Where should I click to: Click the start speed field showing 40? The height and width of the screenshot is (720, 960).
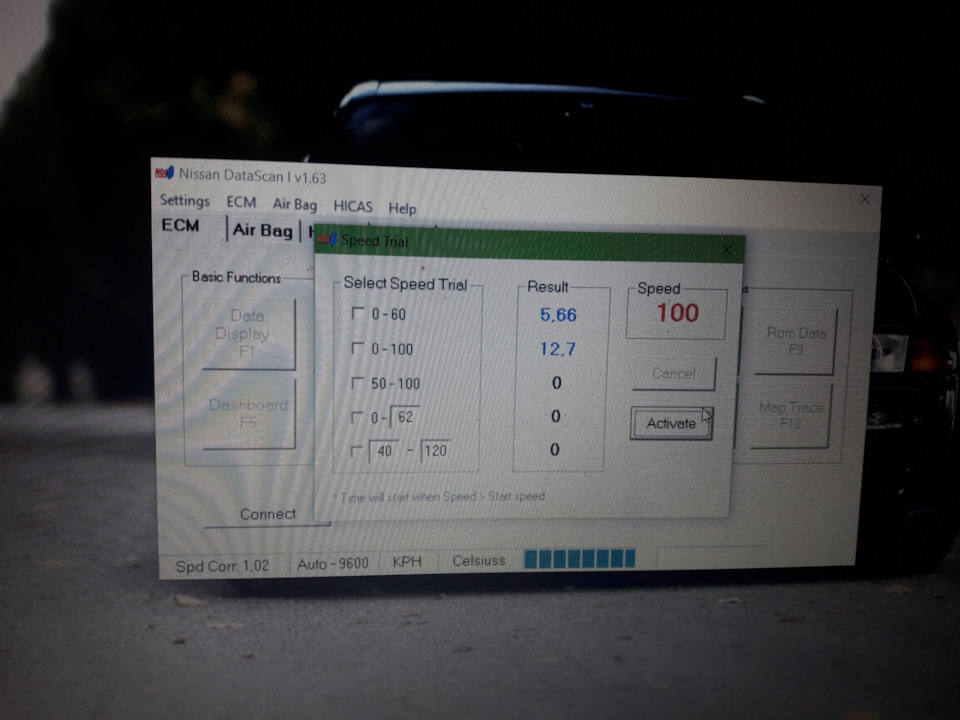[x=384, y=451]
